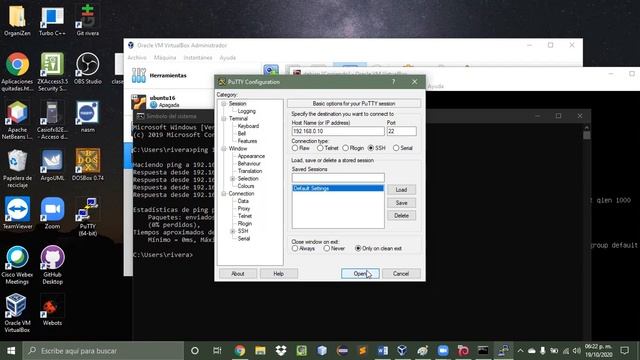
Task: Choose Only on clean exit option
Action: click(358, 248)
